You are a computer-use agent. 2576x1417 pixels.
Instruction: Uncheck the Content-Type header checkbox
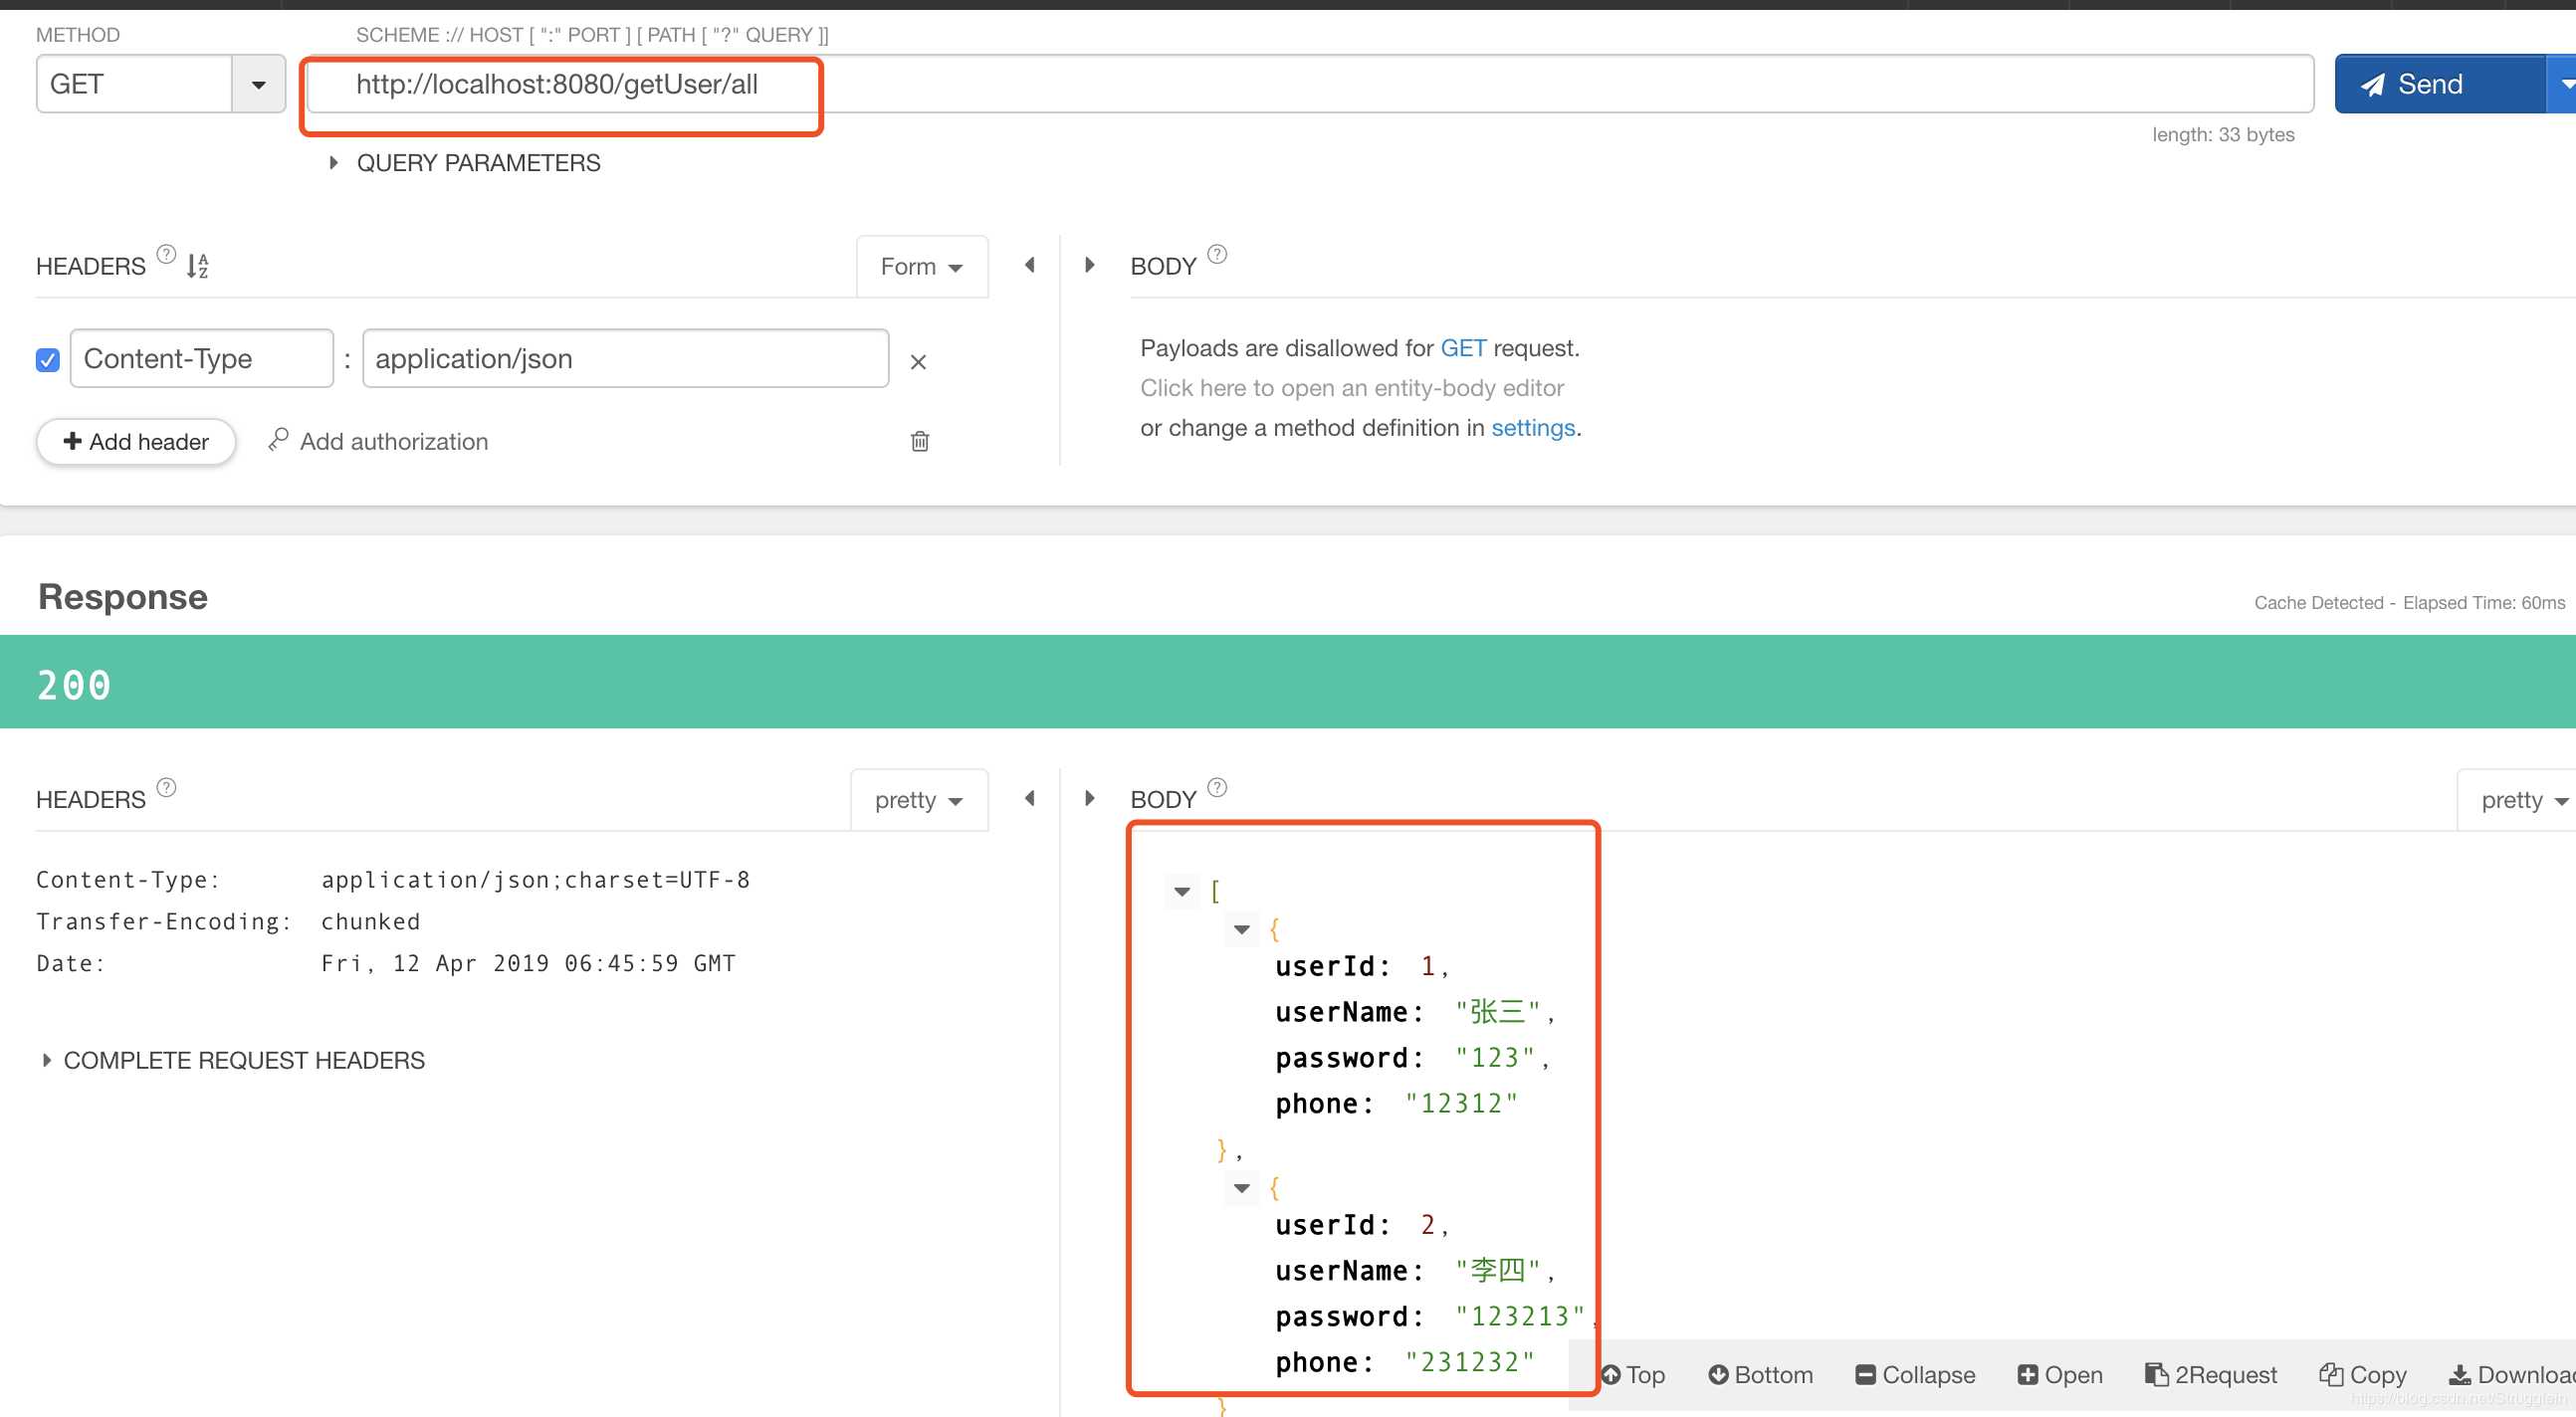tap(48, 360)
